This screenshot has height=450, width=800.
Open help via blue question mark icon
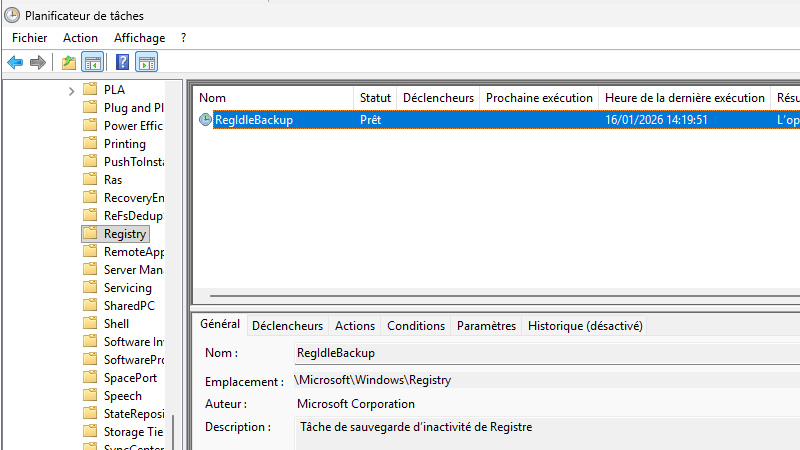coord(122,63)
